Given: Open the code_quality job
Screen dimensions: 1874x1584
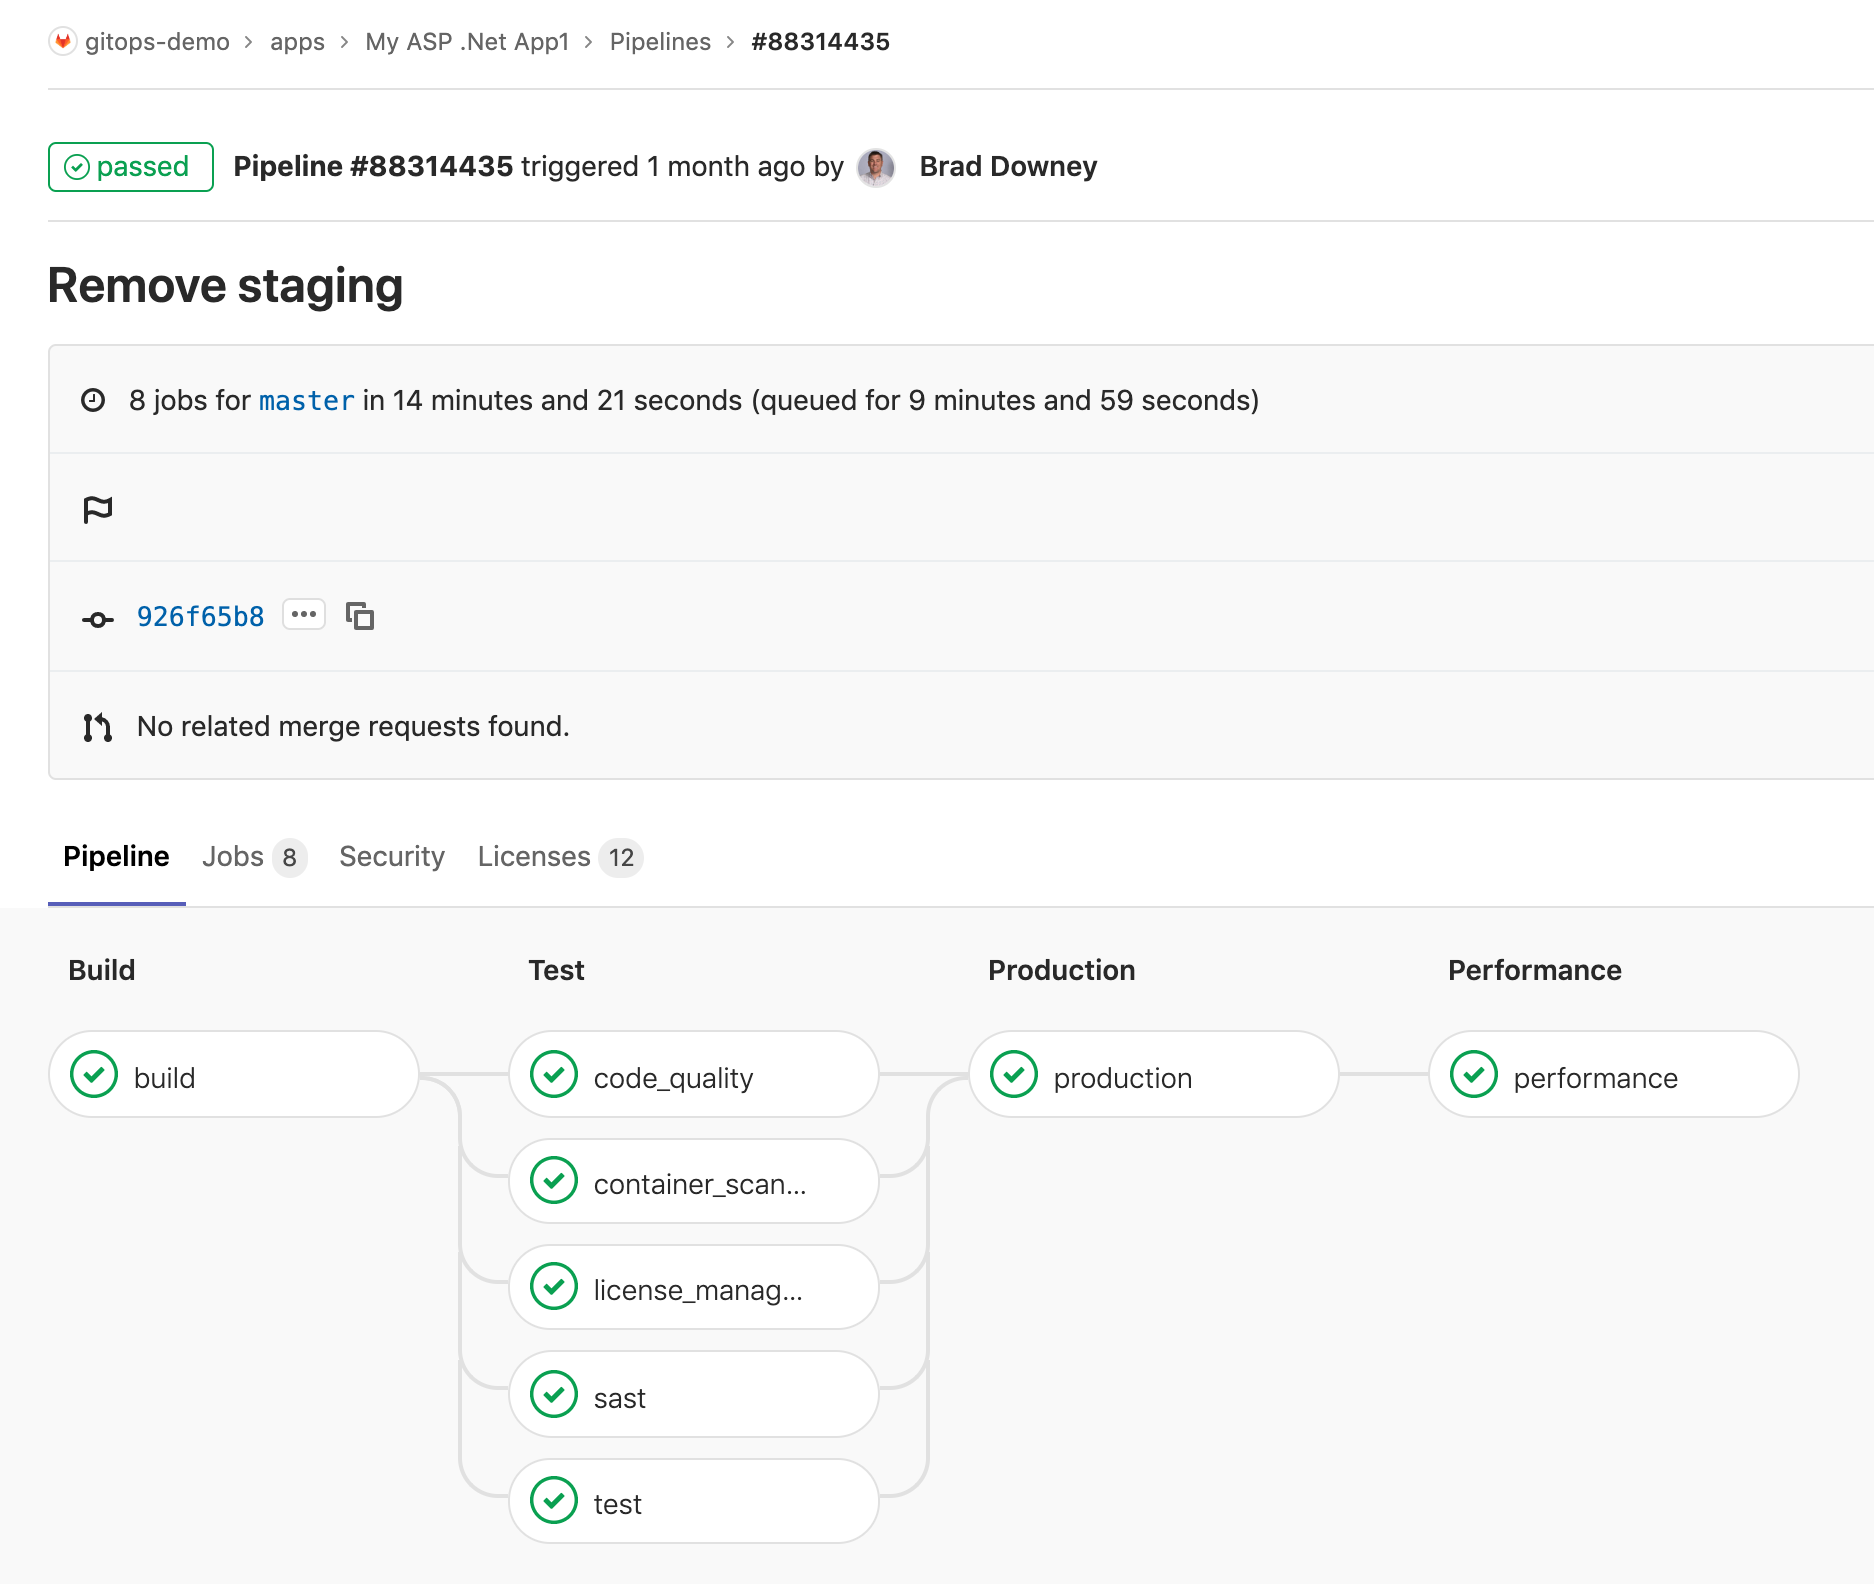Looking at the screenshot, I should (x=694, y=1074).
